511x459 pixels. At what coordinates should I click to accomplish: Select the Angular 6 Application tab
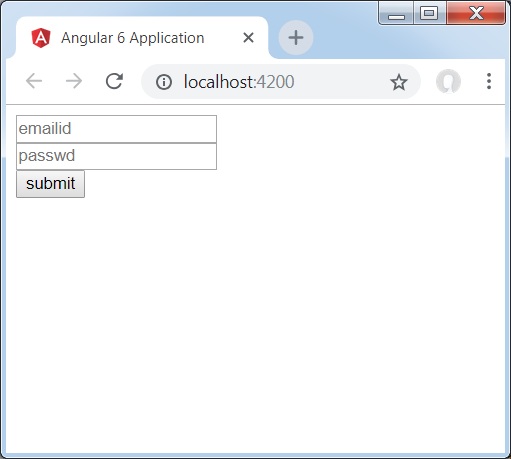142,38
